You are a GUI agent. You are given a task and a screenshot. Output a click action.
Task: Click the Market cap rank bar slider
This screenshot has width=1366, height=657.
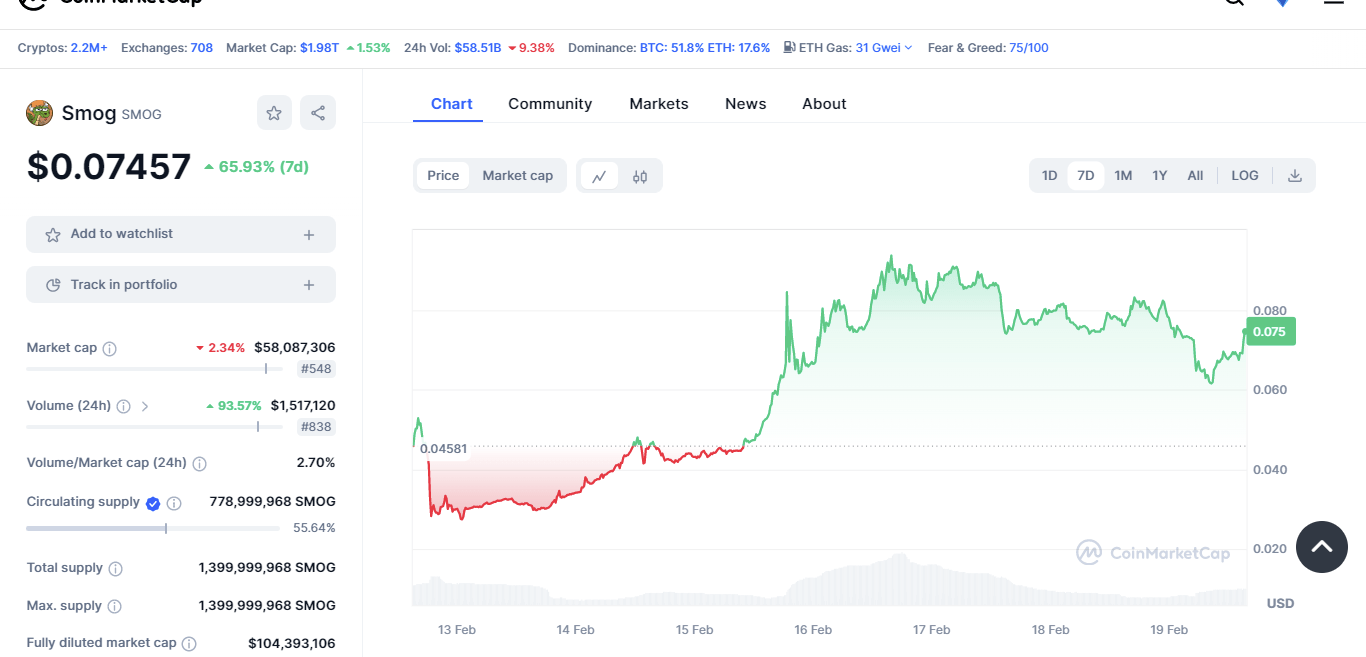tap(154, 369)
